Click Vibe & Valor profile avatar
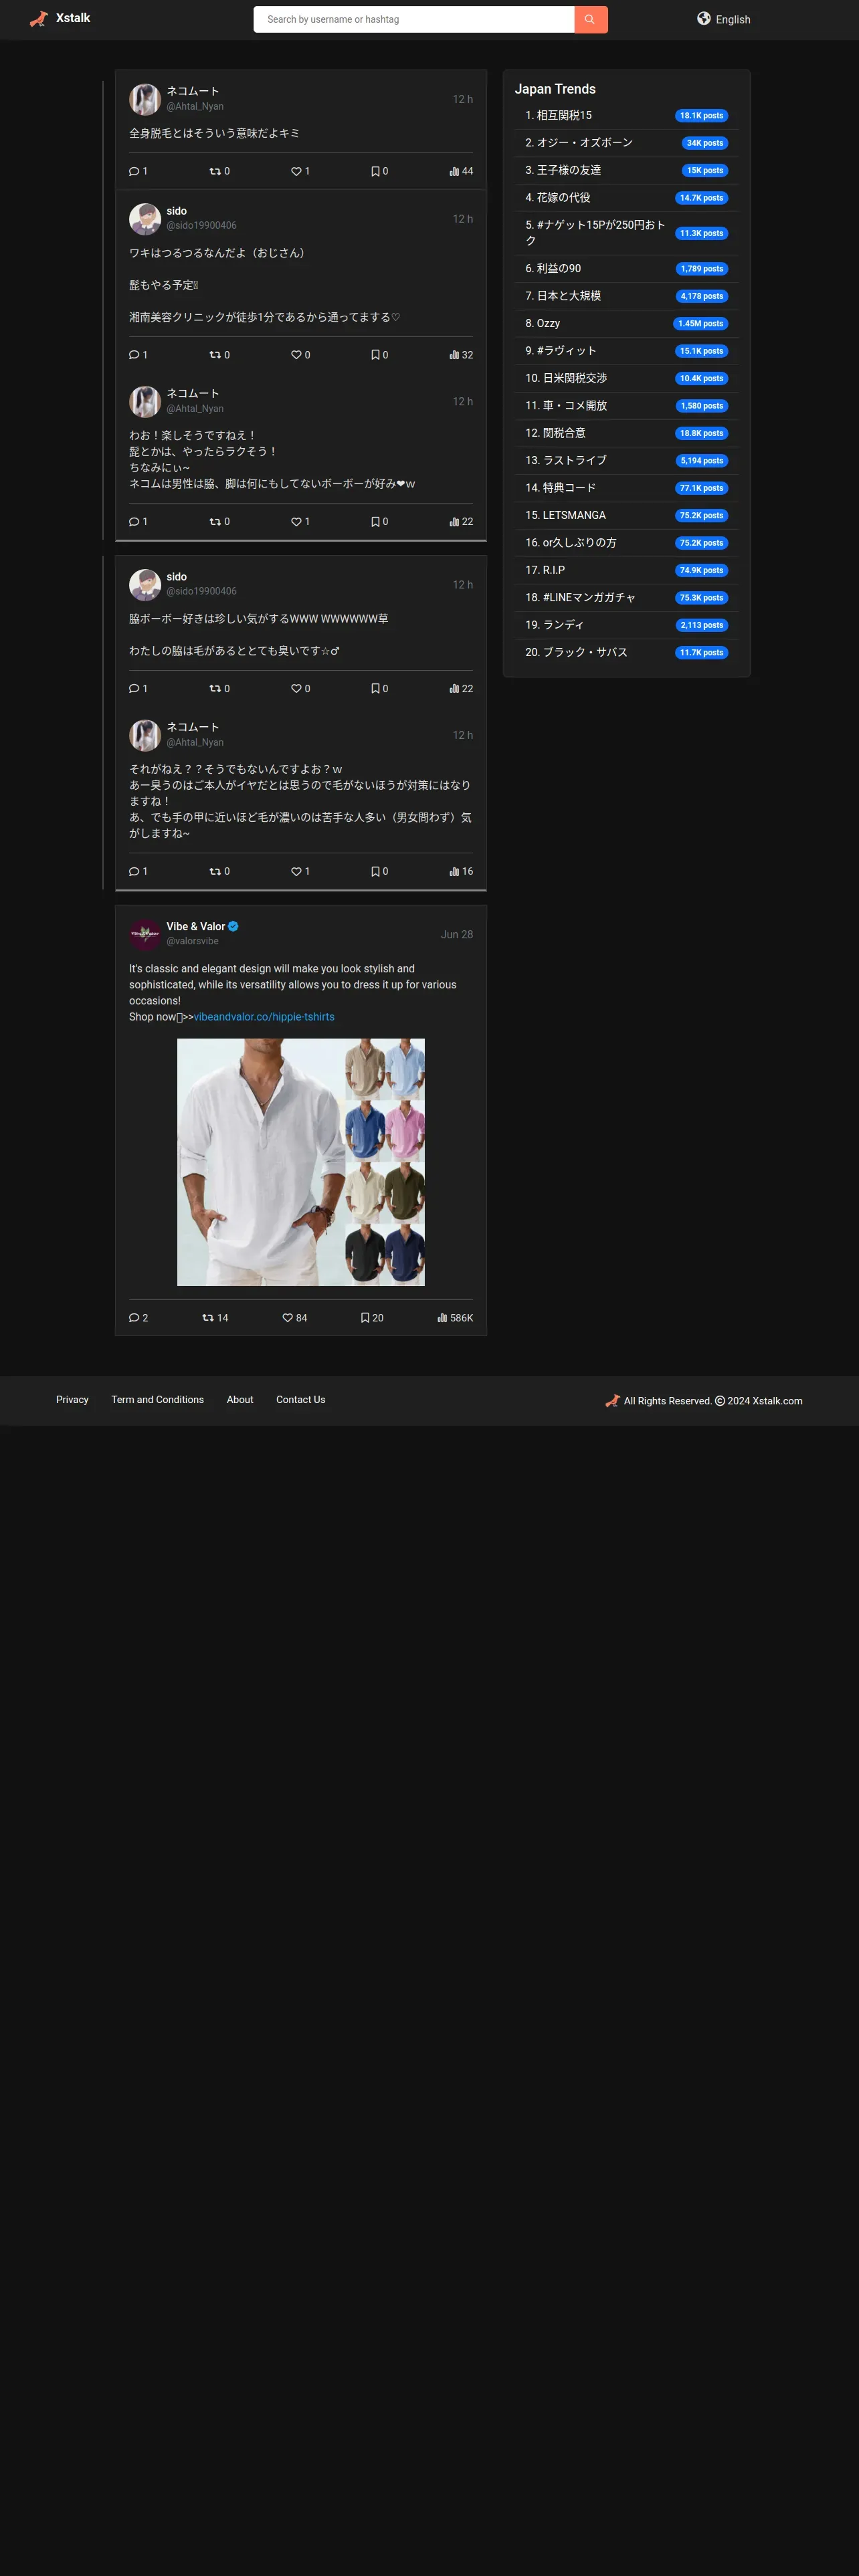The height and width of the screenshot is (2576, 859). click(x=145, y=934)
